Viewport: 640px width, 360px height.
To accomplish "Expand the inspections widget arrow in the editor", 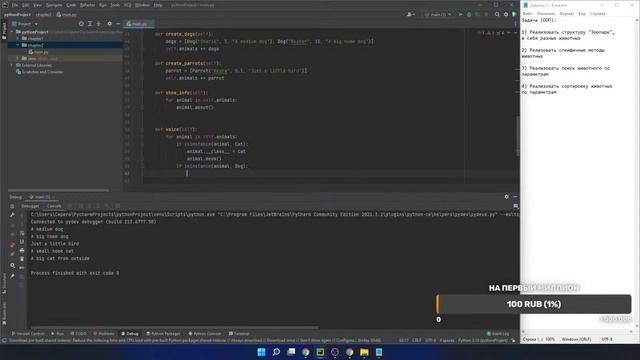I will coord(515,33).
